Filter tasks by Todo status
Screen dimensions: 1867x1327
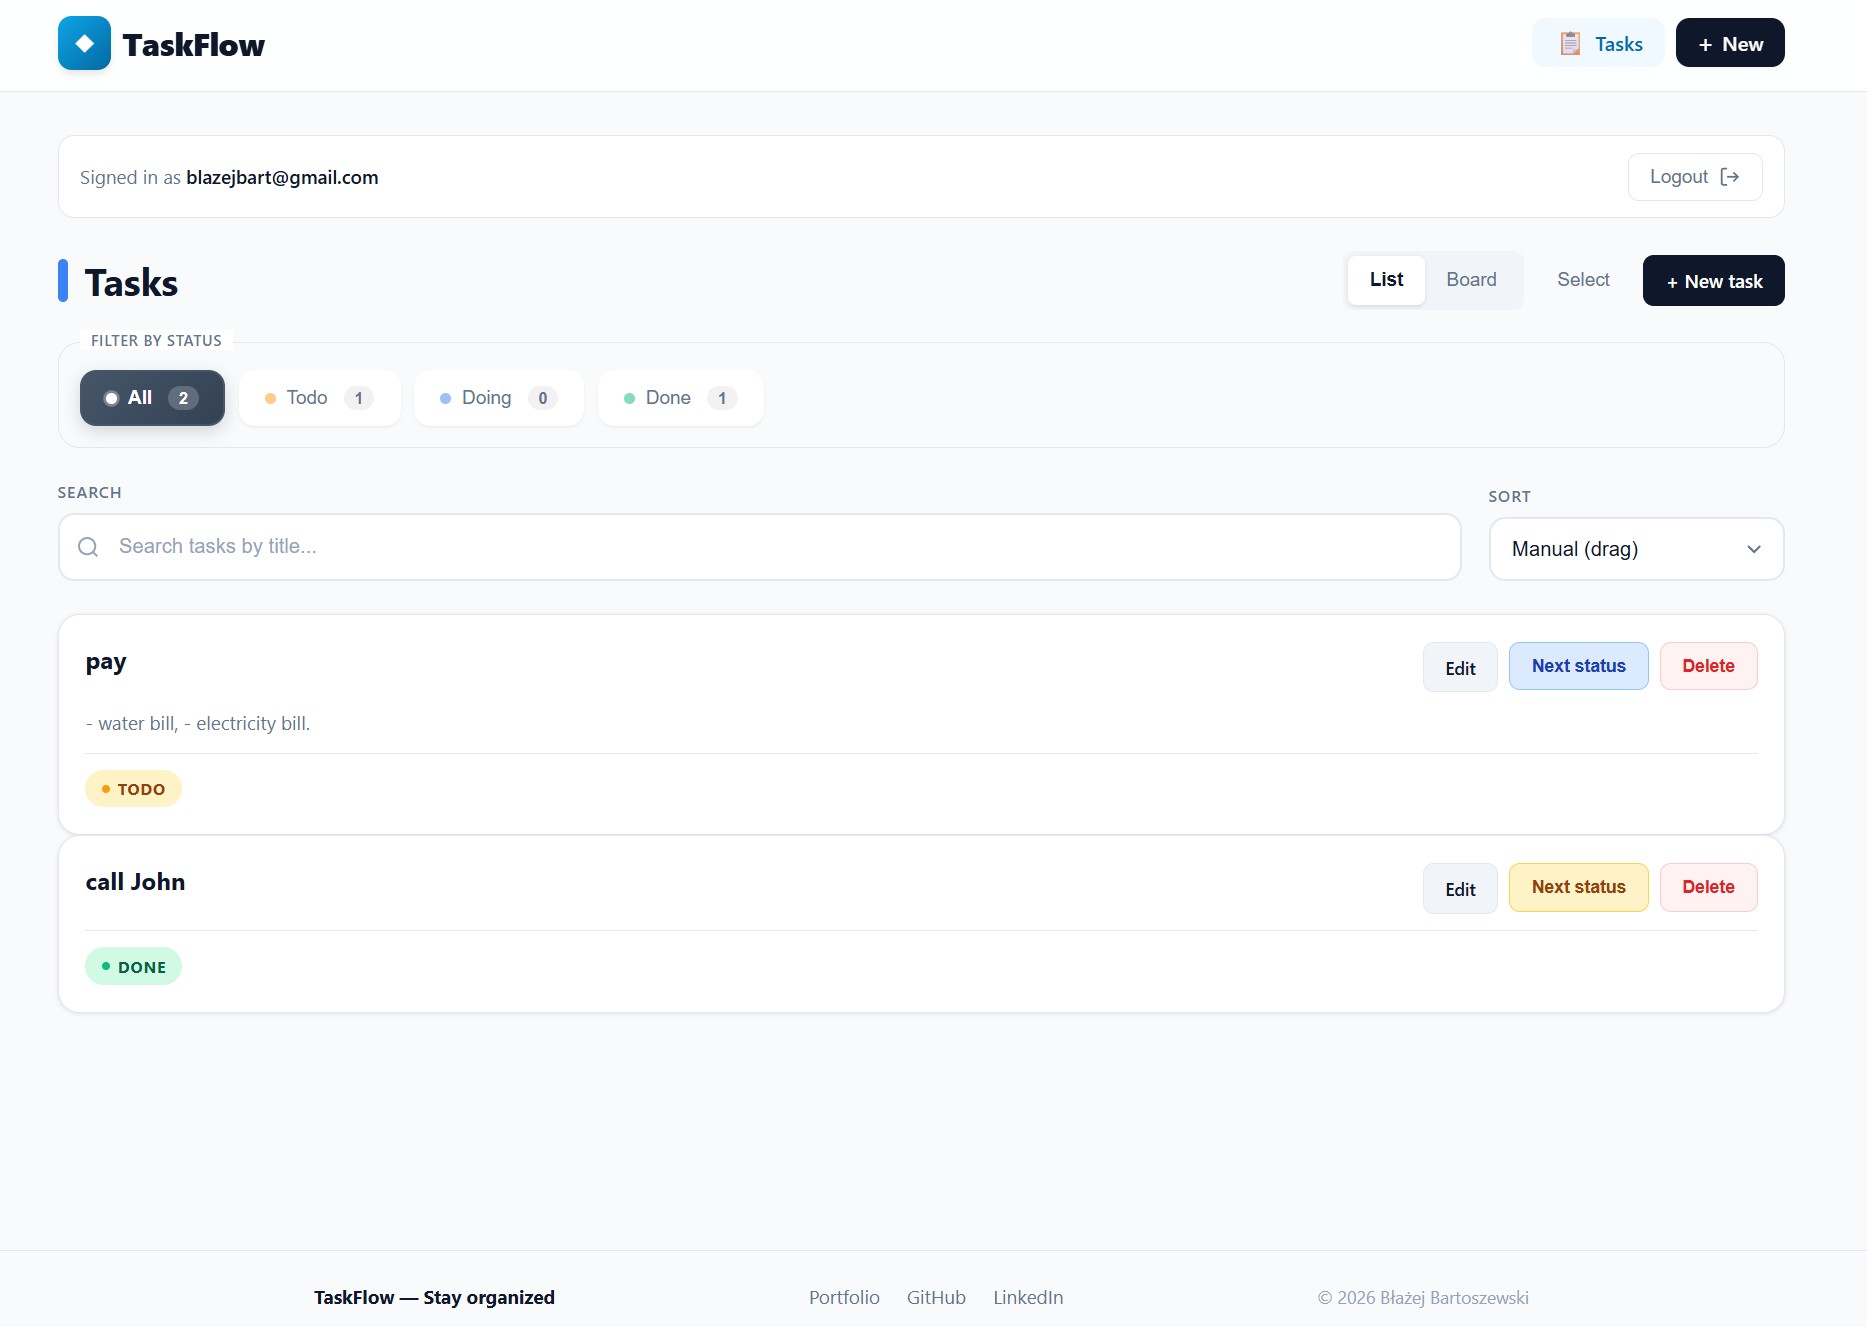(319, 398)
